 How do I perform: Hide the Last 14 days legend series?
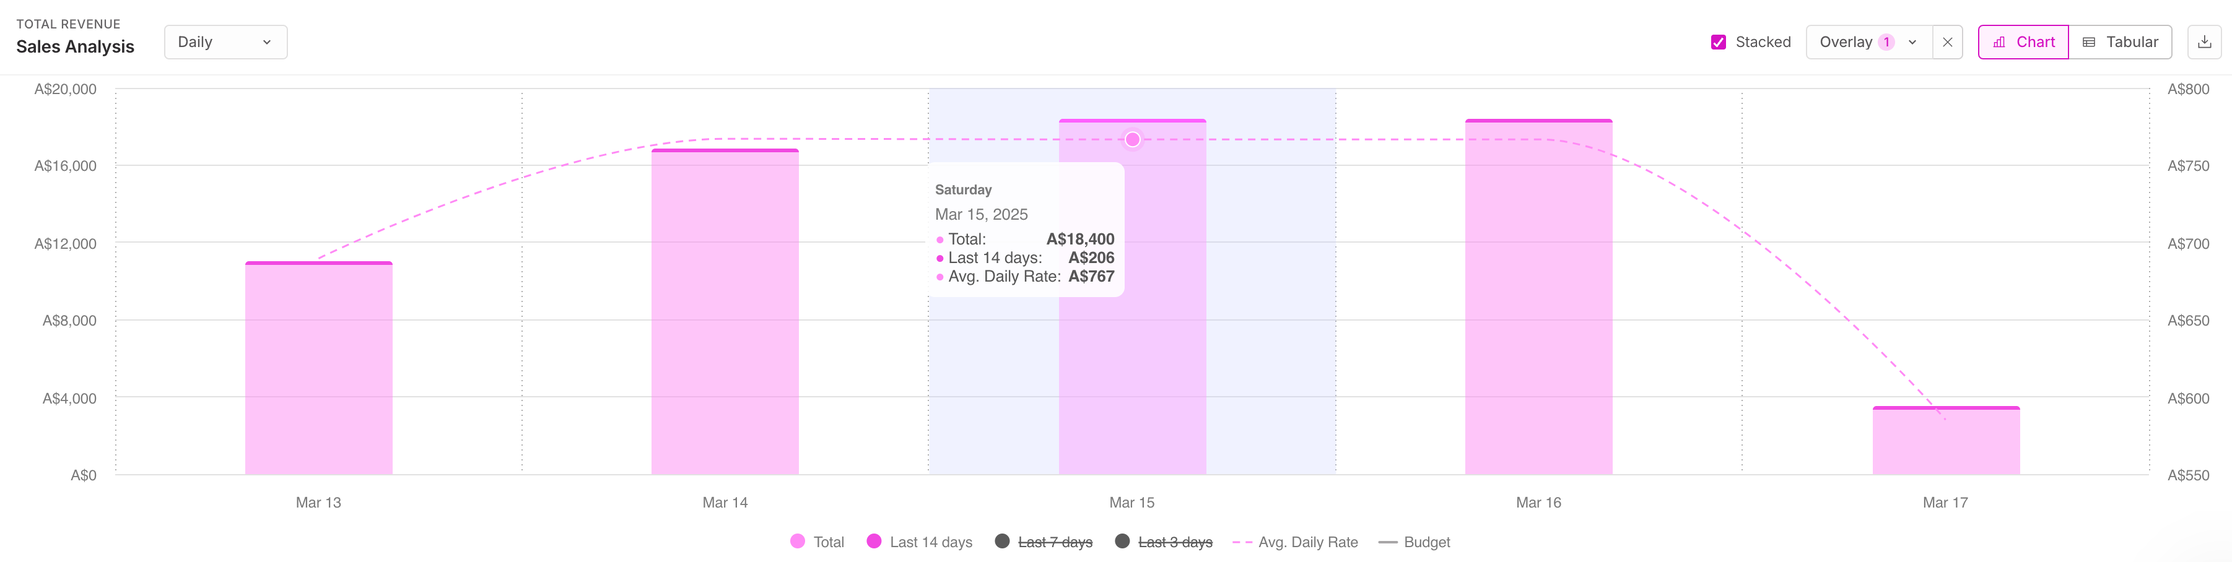point(874,542)
